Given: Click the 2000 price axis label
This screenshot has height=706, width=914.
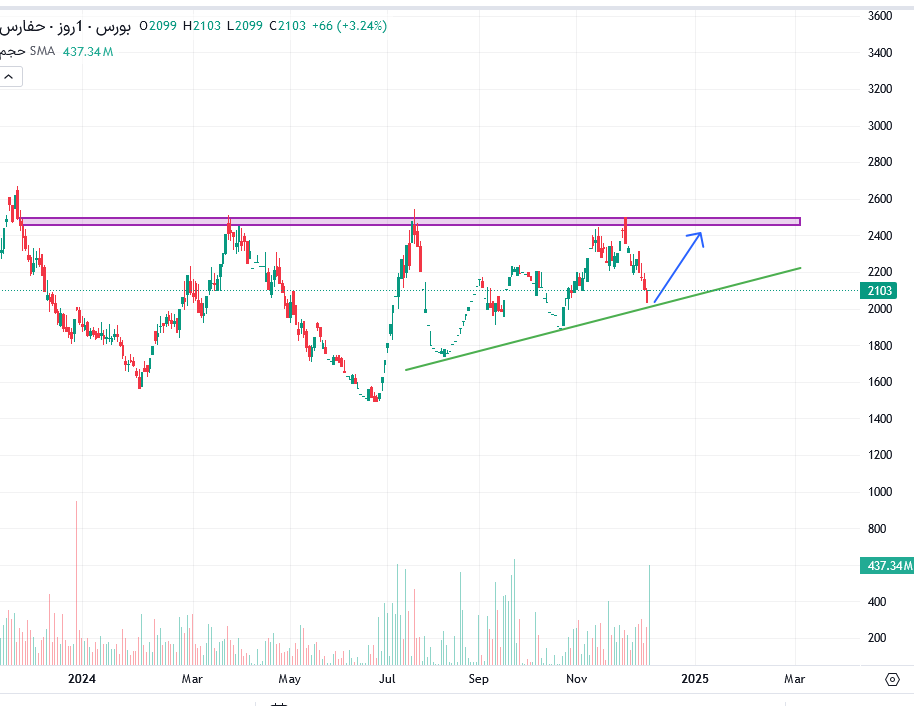Looking at the screenshot, I should pyautogui.click(x=880, y=308).
